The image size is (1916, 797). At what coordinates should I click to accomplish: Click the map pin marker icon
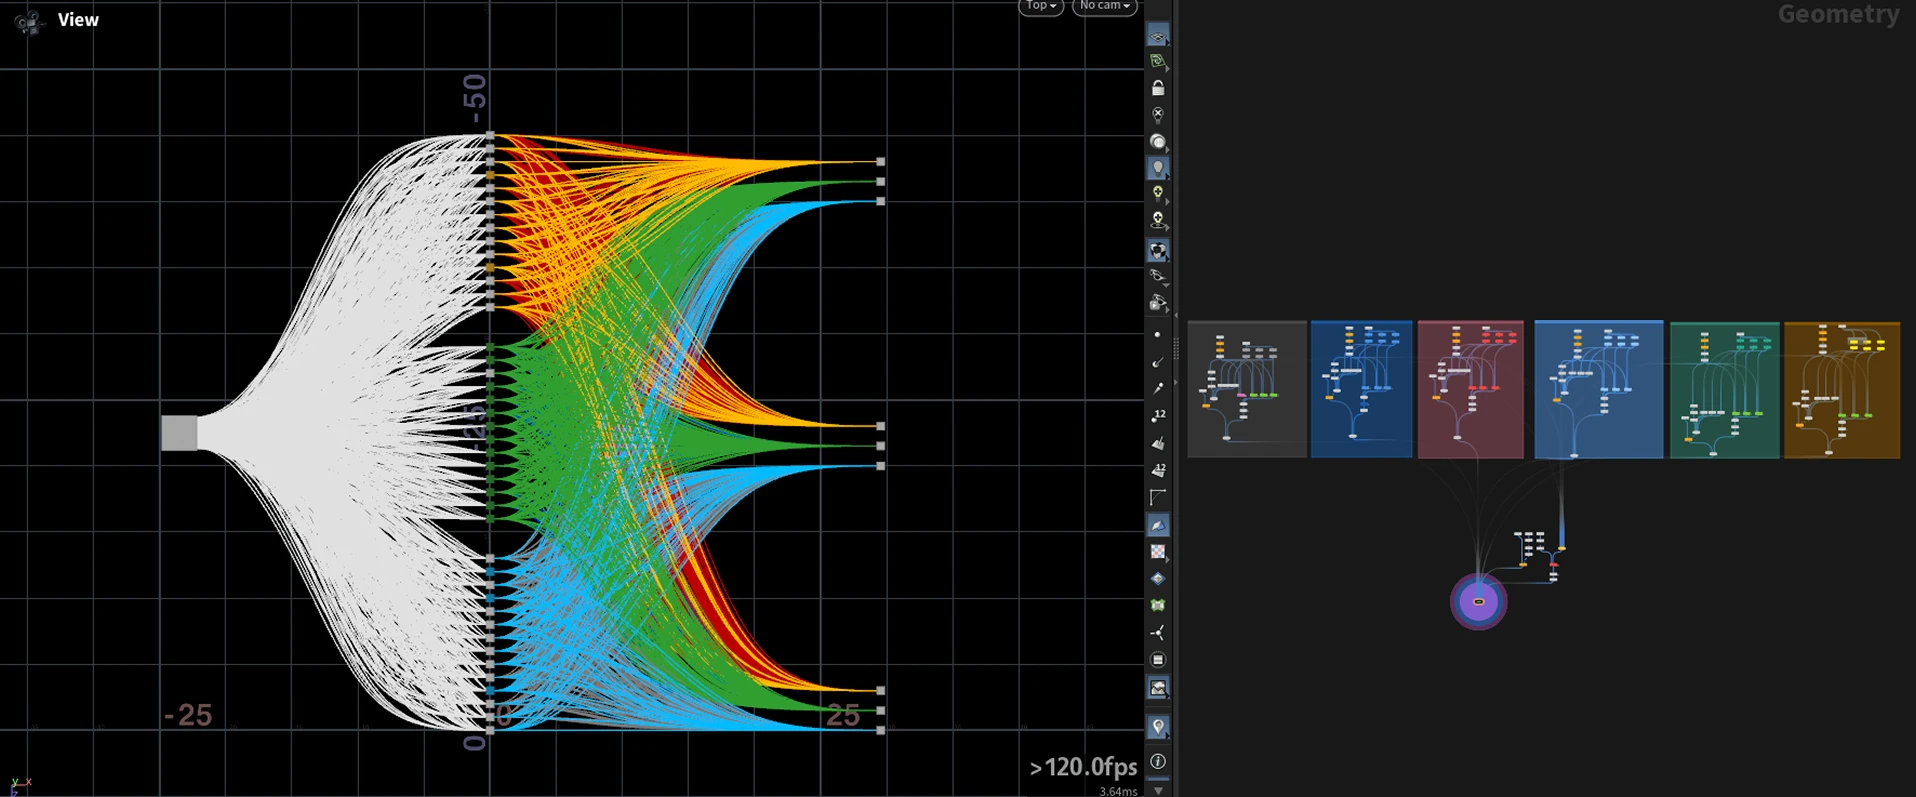(1158, 727)
